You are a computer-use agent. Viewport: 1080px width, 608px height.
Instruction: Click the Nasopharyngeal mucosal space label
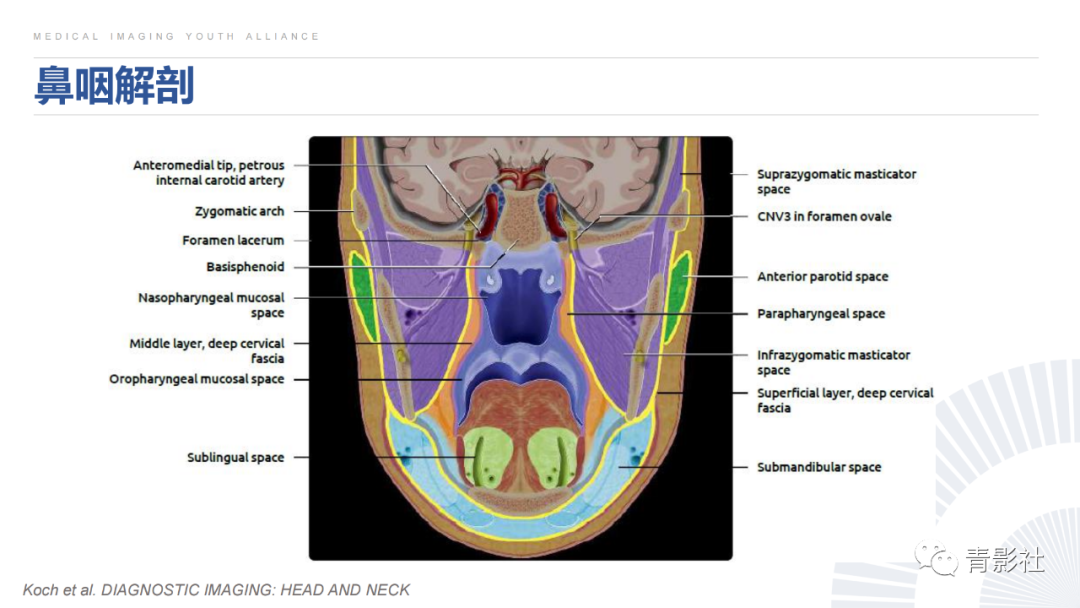211,305
